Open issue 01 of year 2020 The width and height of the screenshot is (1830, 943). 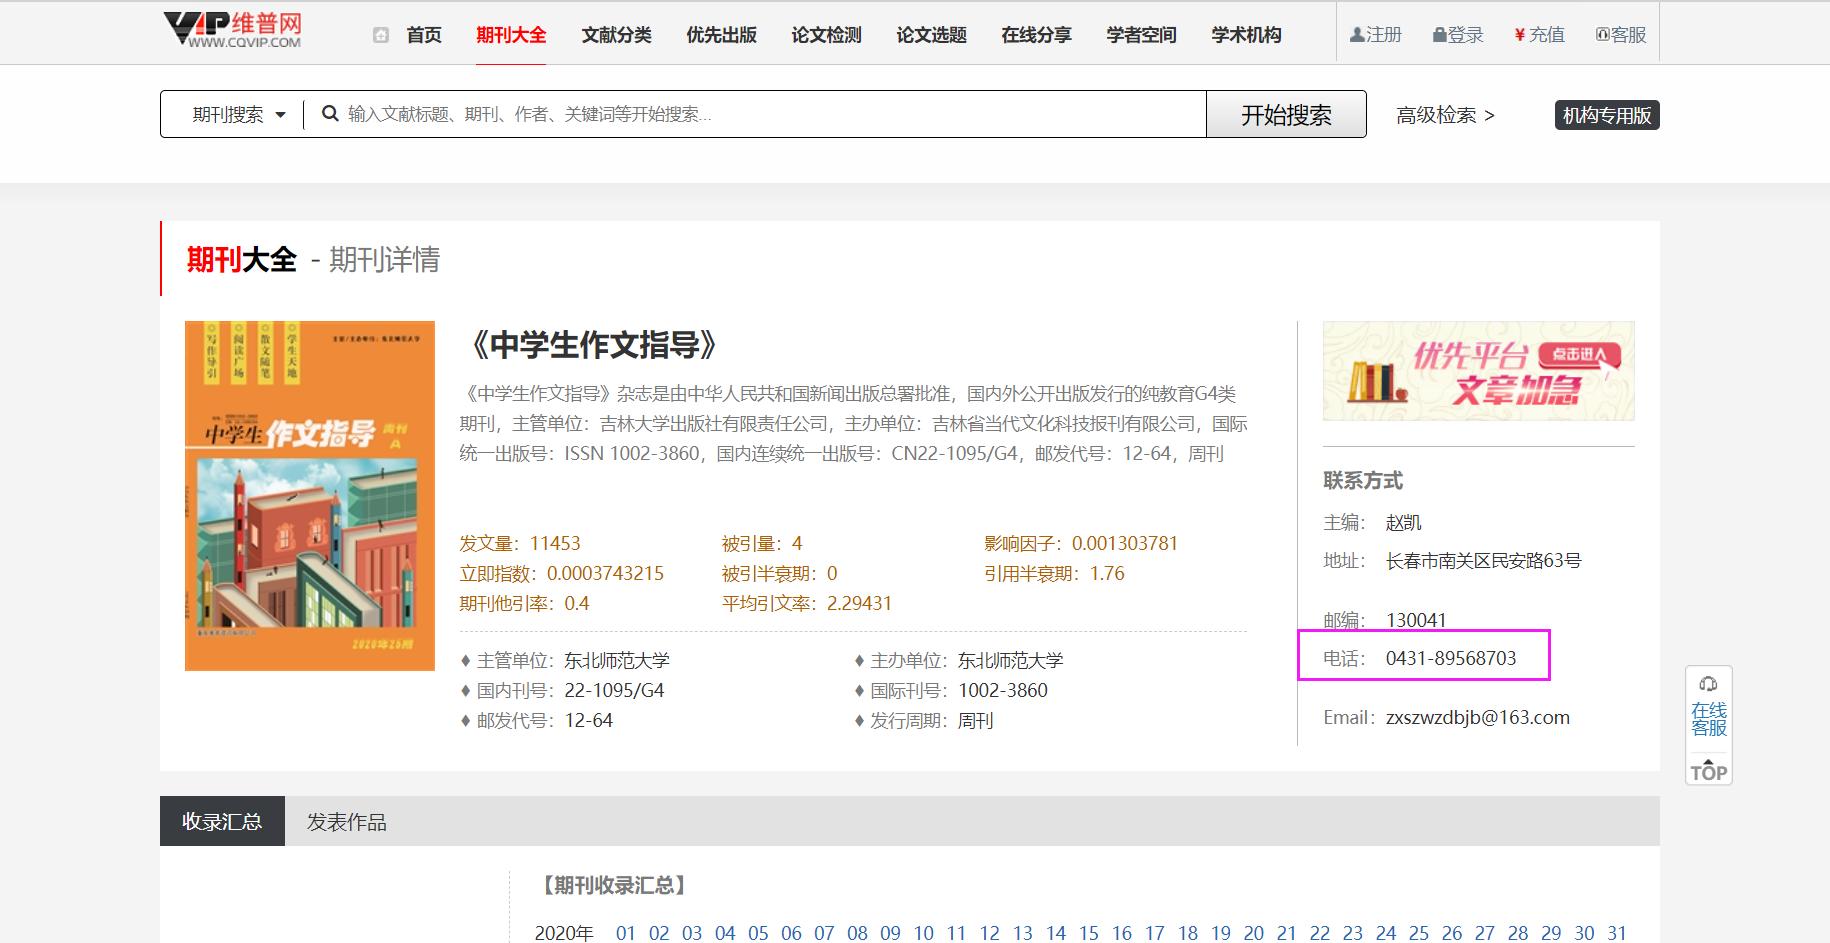[626, 933]
